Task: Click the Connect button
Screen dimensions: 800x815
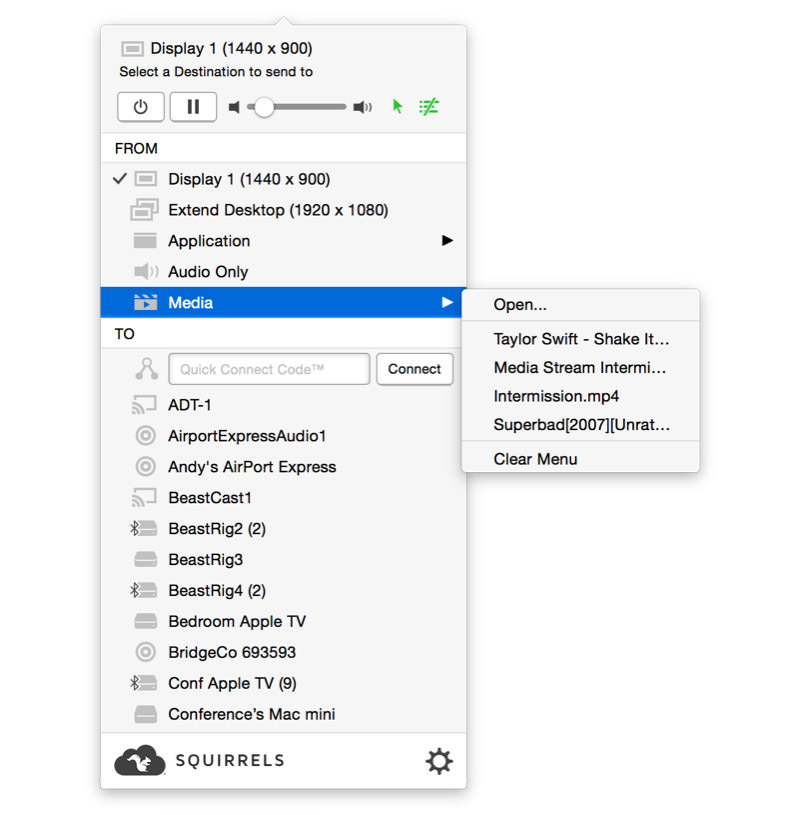Action: coord(414,369)
